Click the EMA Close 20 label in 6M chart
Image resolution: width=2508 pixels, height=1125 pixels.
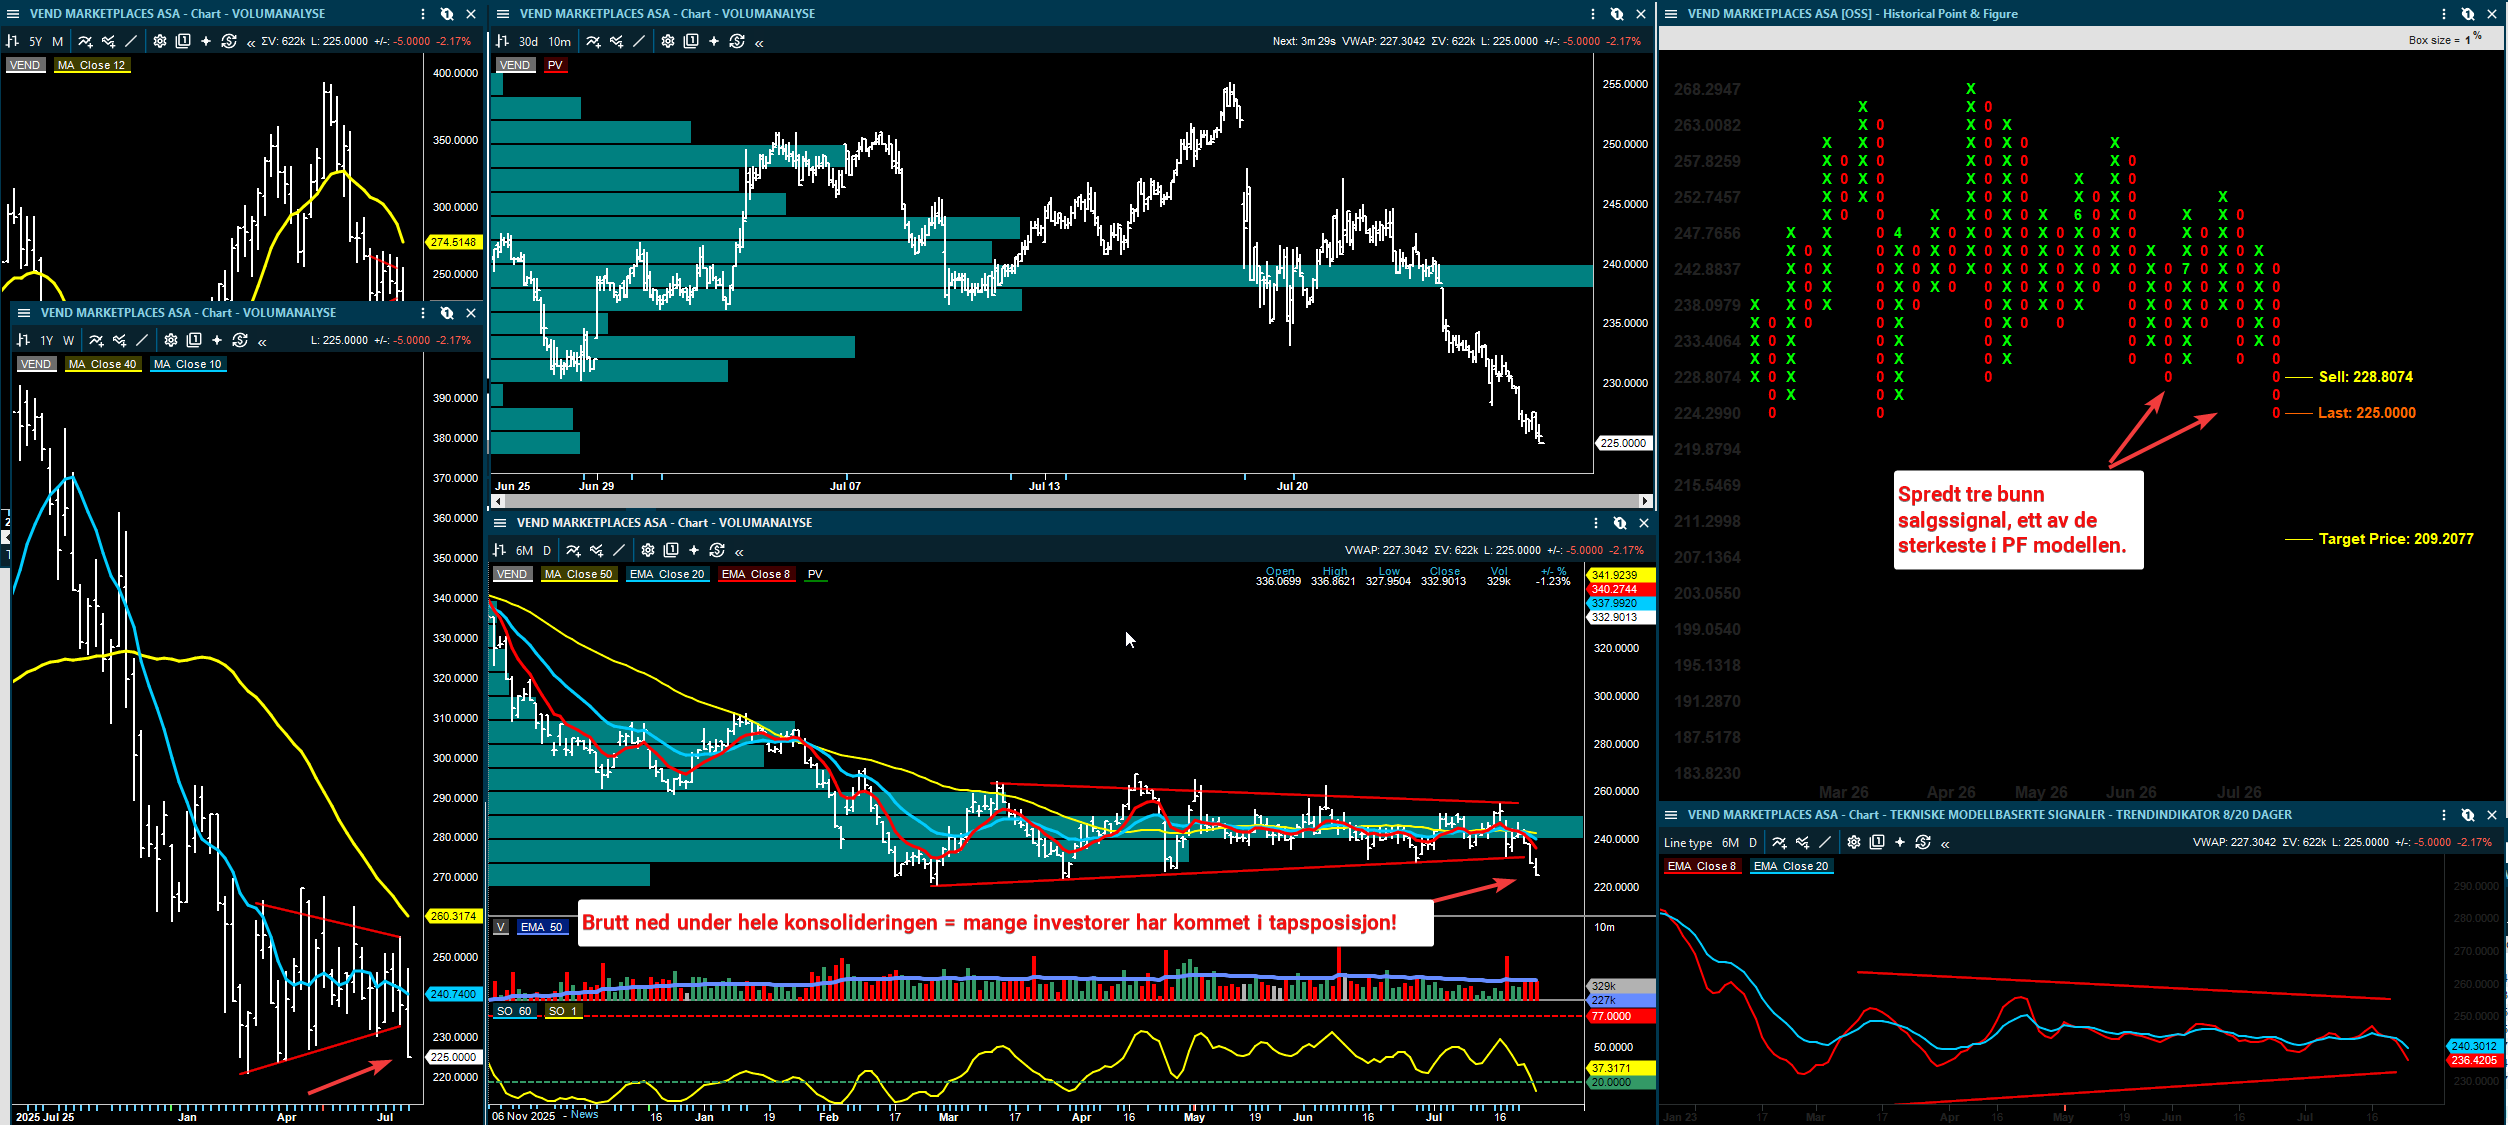point(667,574)
